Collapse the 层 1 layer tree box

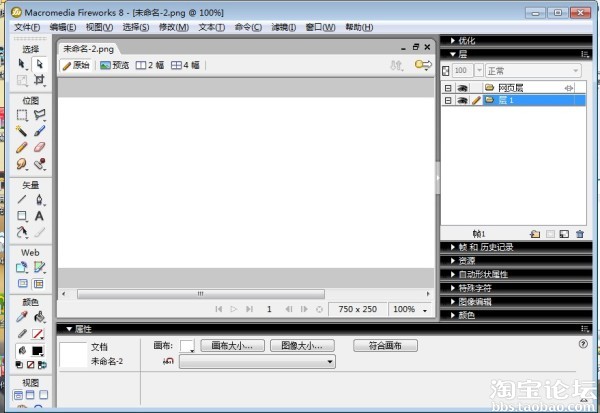pos(448,101)
